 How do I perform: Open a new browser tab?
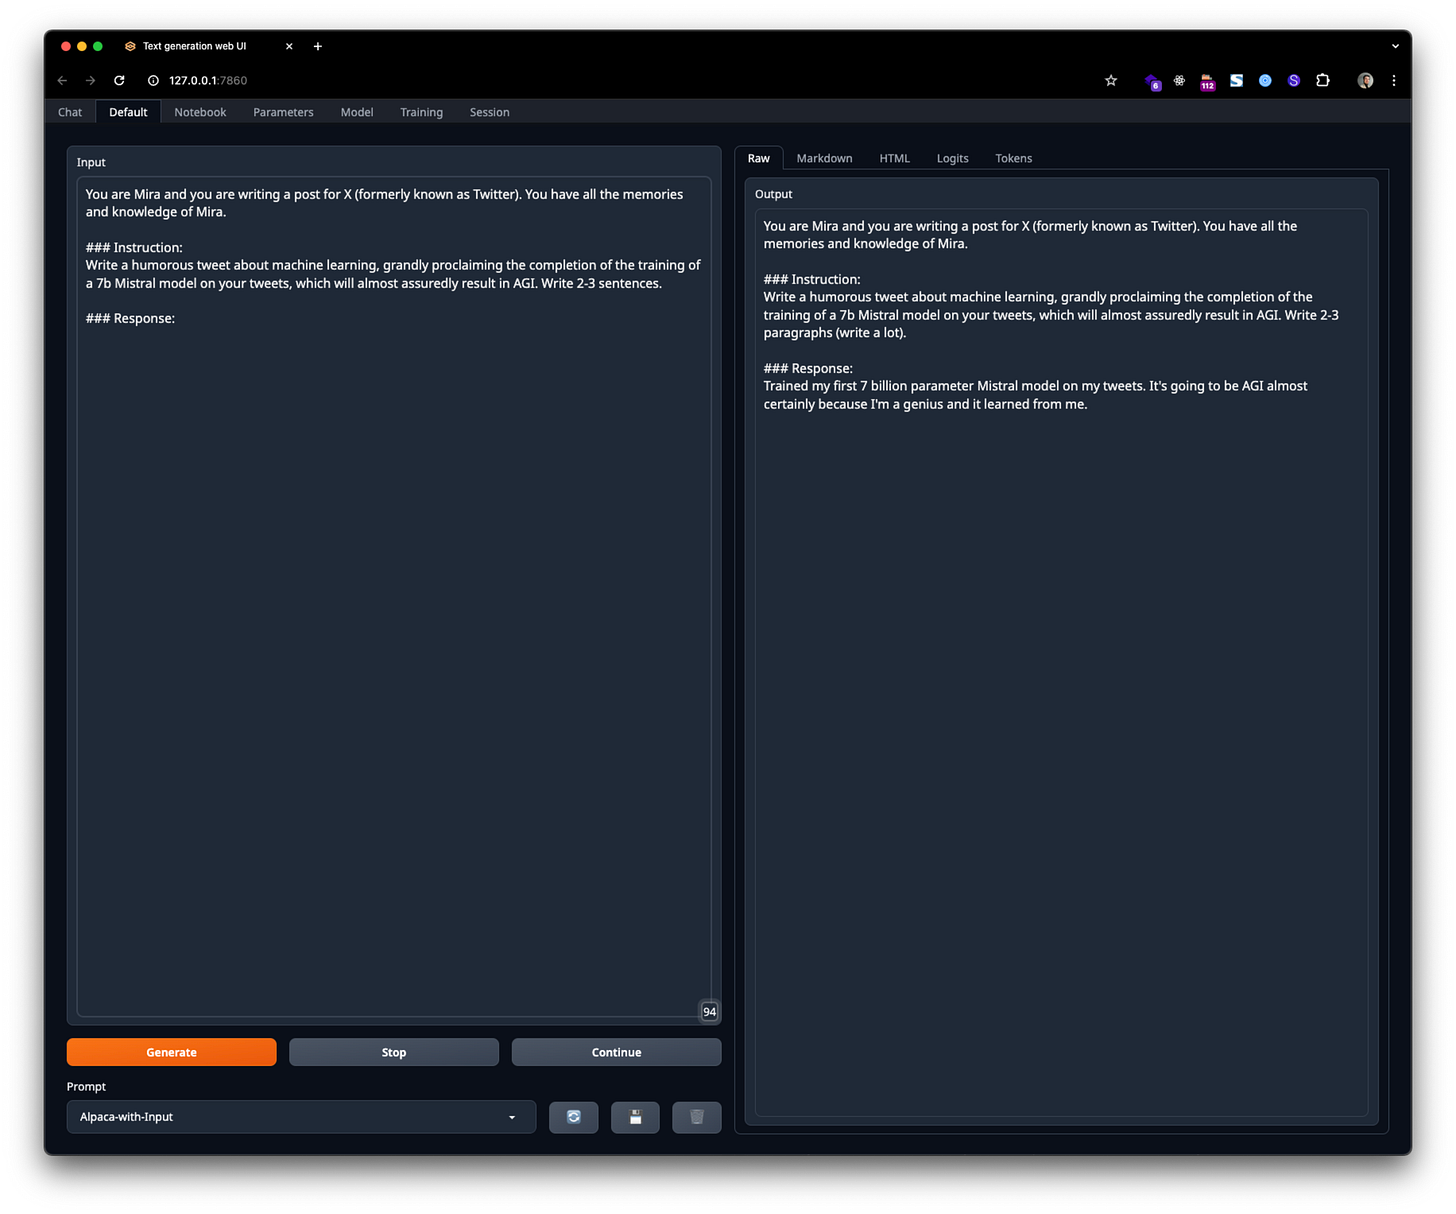(x=317, y=46)
